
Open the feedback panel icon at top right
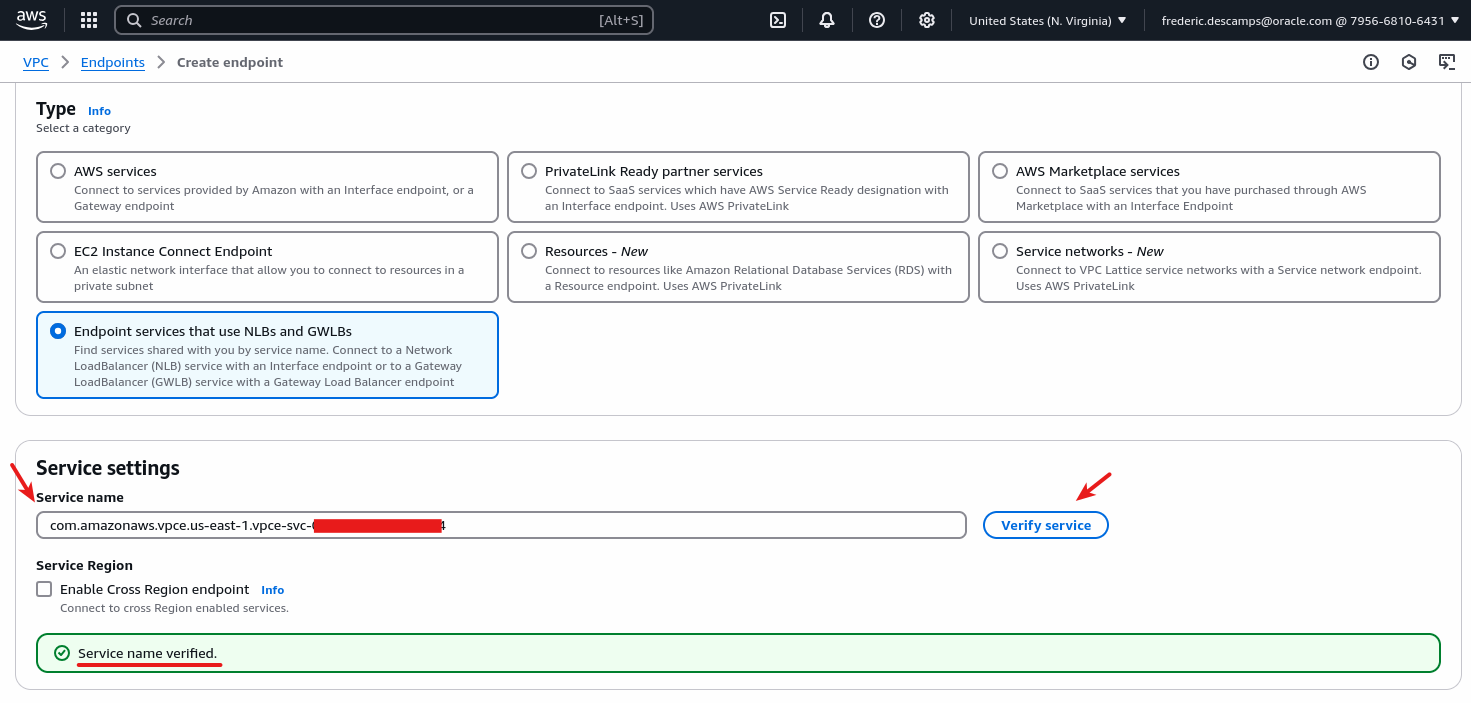tap(1447, 61)
